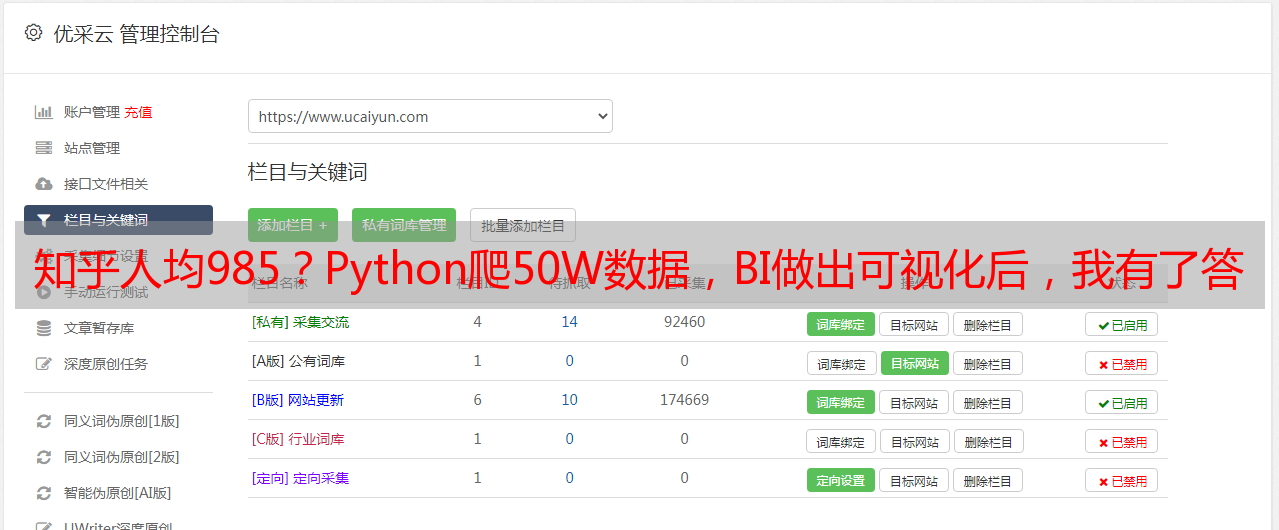Toggle 已禁用 status for the 行业词库 row
The image size is (1279, 530).
[x=1121, y=441]
